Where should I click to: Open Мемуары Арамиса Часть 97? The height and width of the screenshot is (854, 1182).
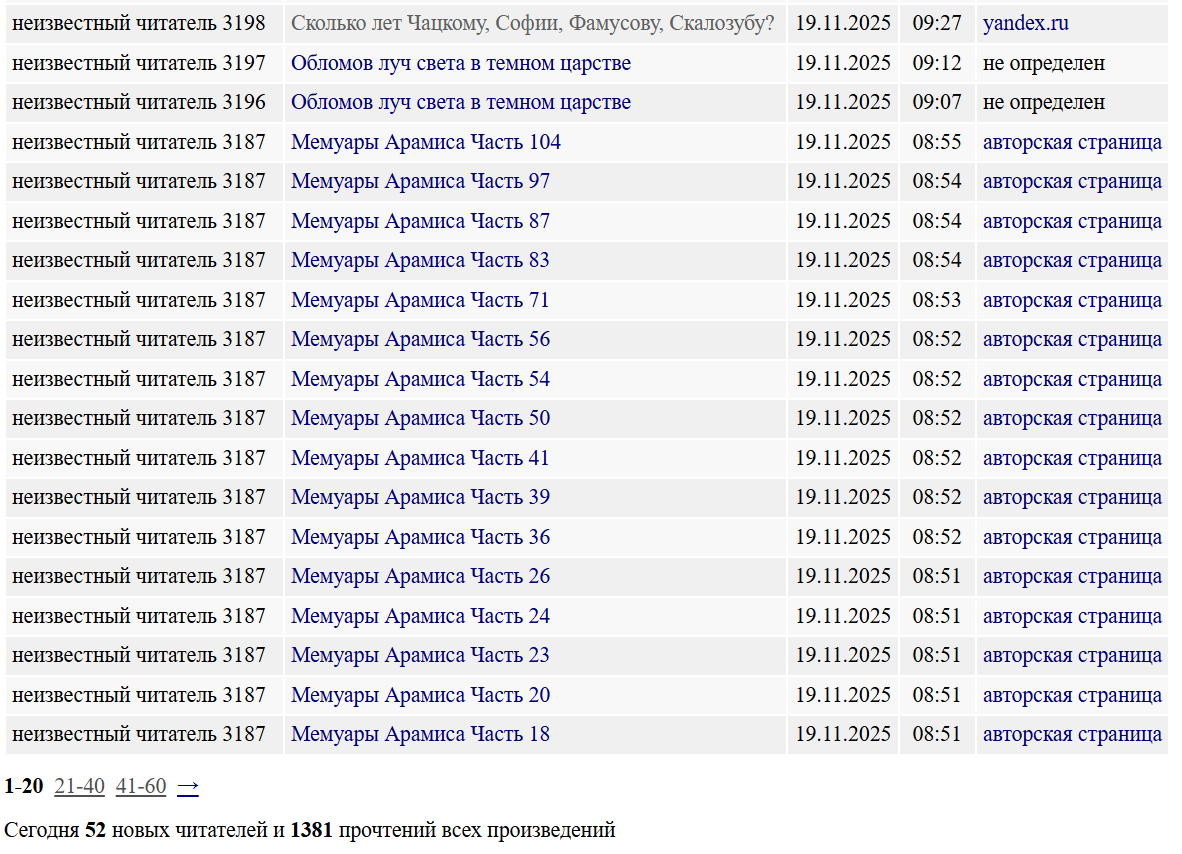pos(420,182)
